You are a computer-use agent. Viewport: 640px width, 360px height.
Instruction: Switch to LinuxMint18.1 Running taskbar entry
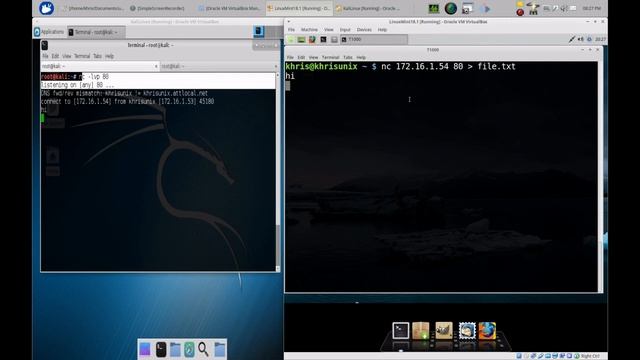(x=298, y=8)
